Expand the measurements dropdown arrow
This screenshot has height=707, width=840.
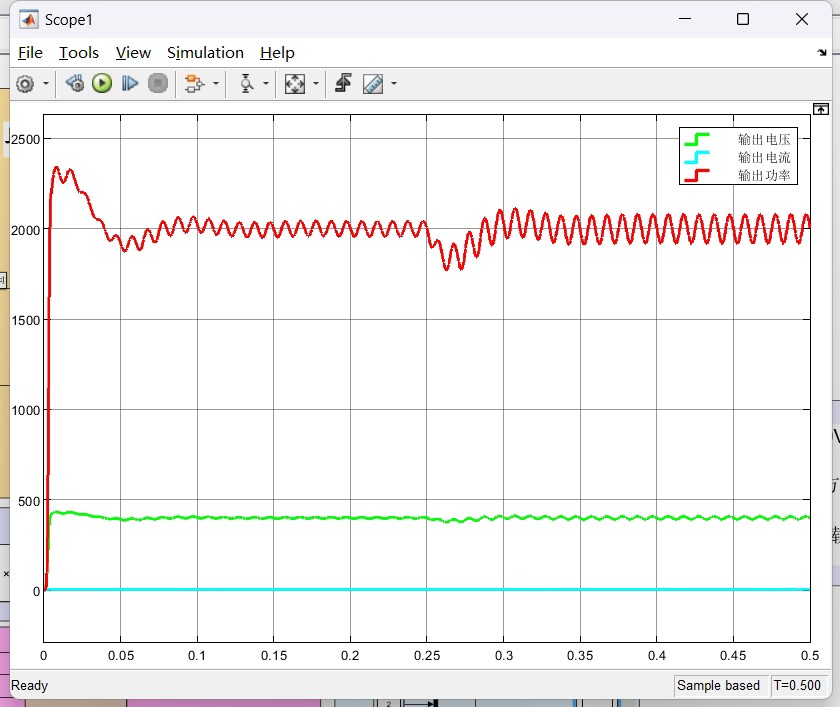(x=394, y=84)
